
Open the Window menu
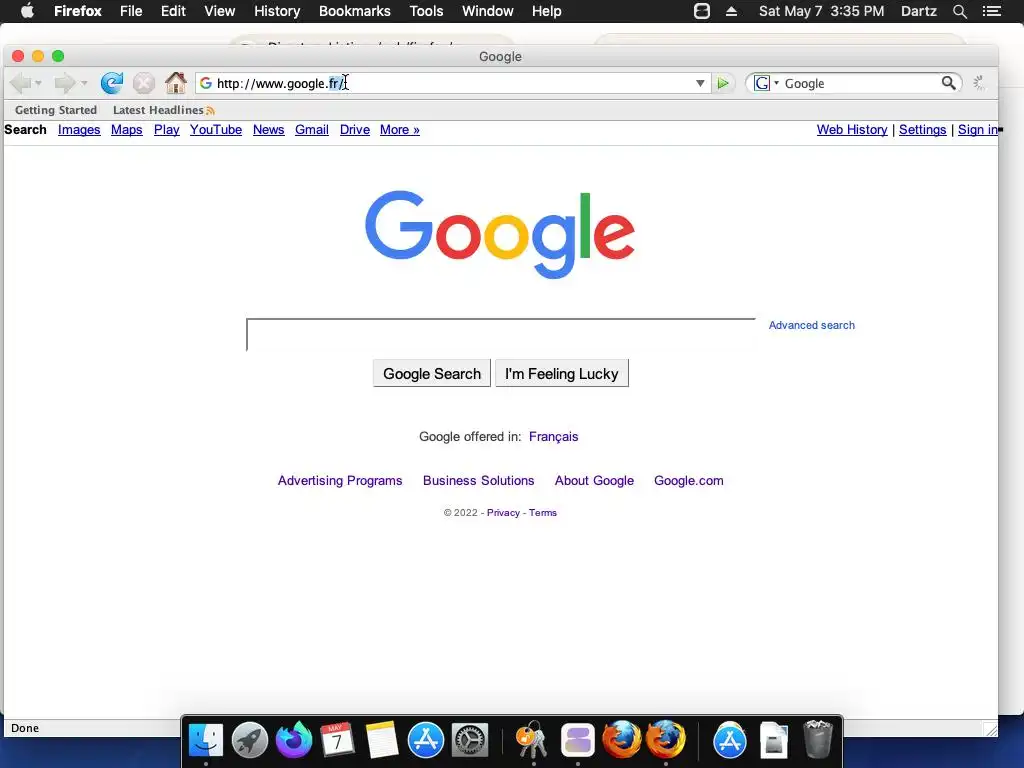[488, 11]
